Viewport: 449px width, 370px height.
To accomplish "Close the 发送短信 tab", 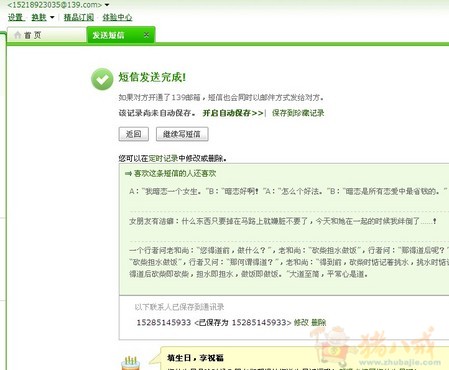I will (x=146, y=35).
